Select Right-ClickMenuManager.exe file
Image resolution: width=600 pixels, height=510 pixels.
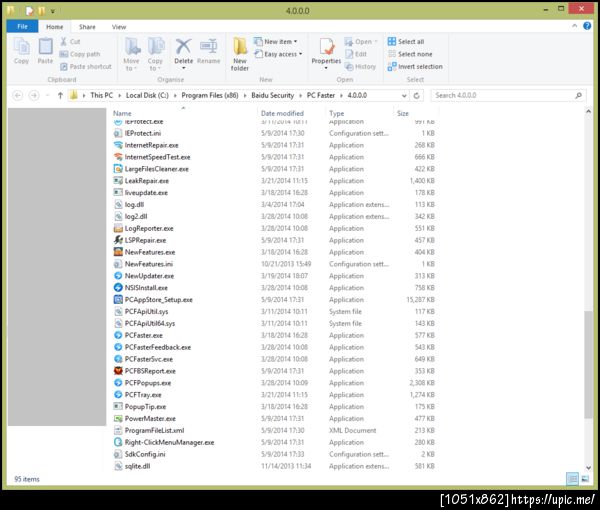(170, 442)
